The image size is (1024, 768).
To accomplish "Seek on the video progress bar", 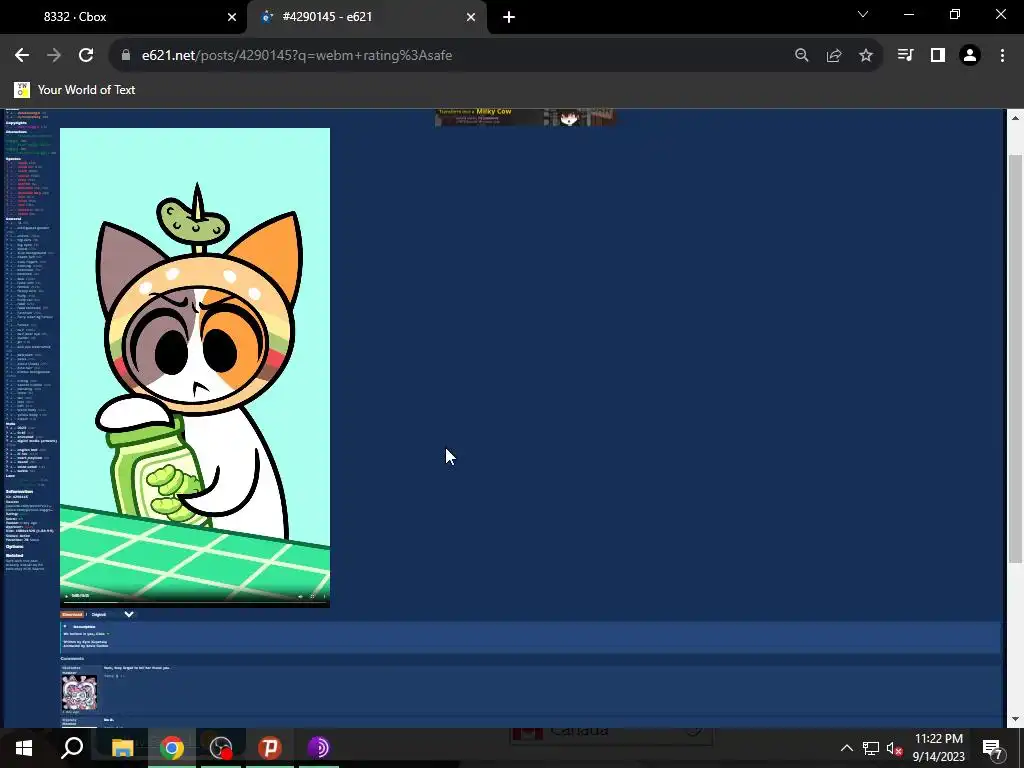I will tap(195, 602).
